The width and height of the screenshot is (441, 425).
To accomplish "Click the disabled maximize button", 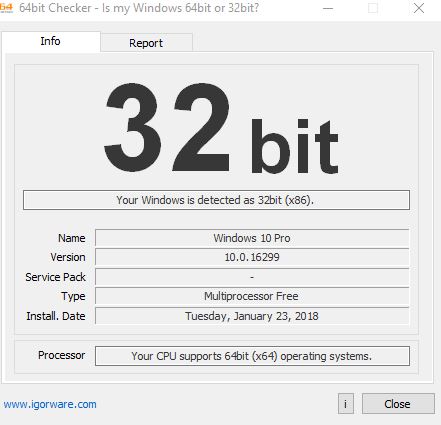I will [x=373, y=8].
